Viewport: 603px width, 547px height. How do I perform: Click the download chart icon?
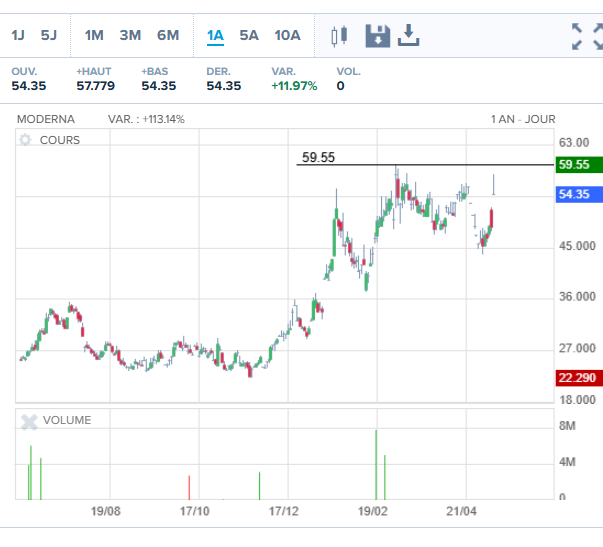point(408,35)
